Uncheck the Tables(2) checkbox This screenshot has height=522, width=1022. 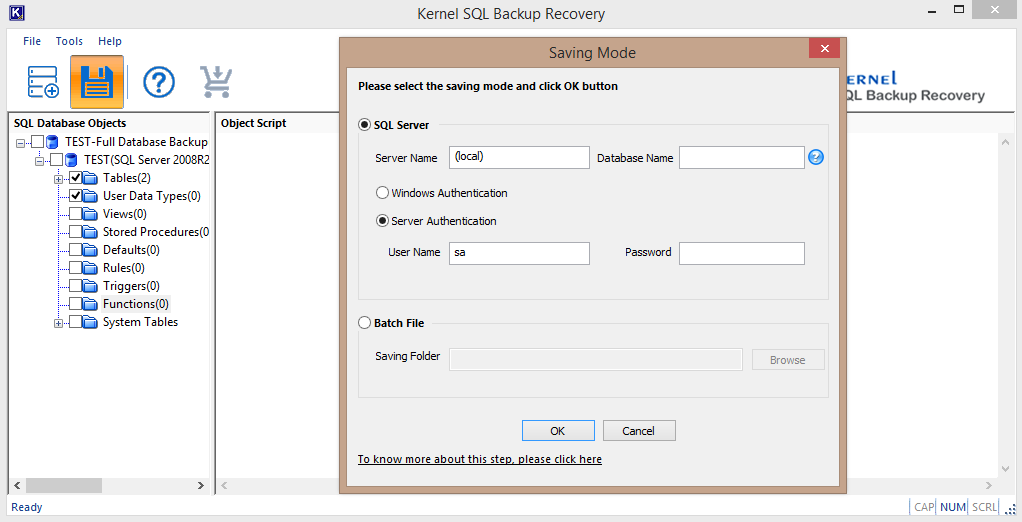(x=76, y=178)
